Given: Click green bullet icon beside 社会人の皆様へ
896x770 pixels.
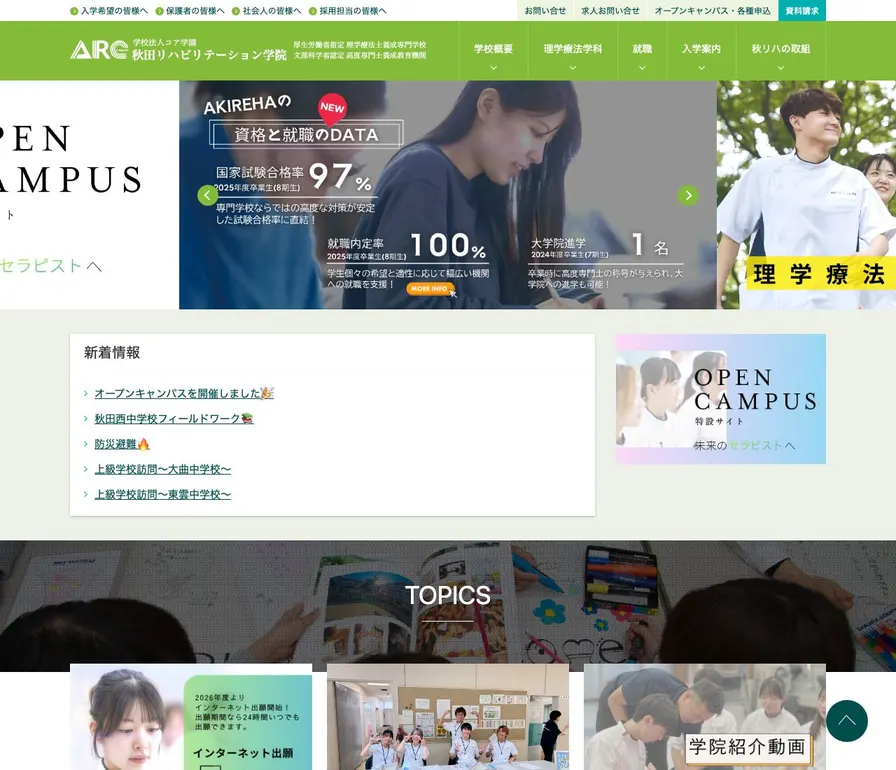Looking at the screenshot, I should [x=236, y=11].
